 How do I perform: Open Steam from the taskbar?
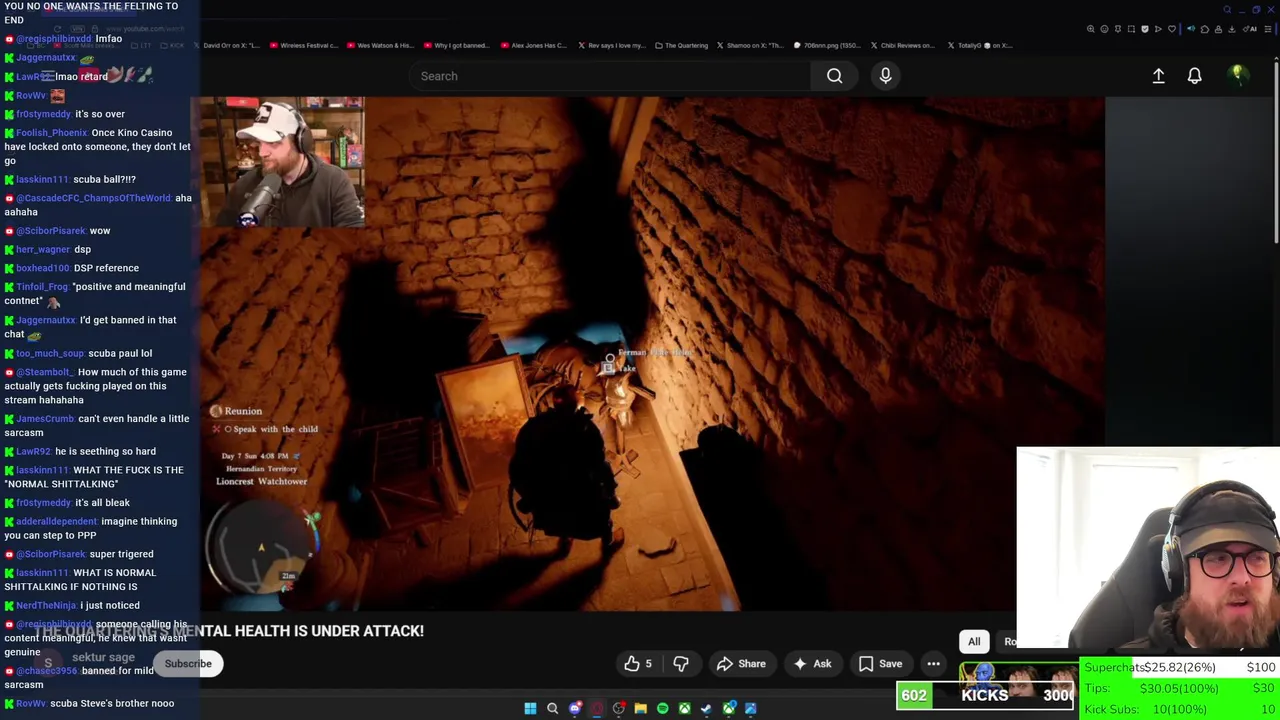pos(706,709)
